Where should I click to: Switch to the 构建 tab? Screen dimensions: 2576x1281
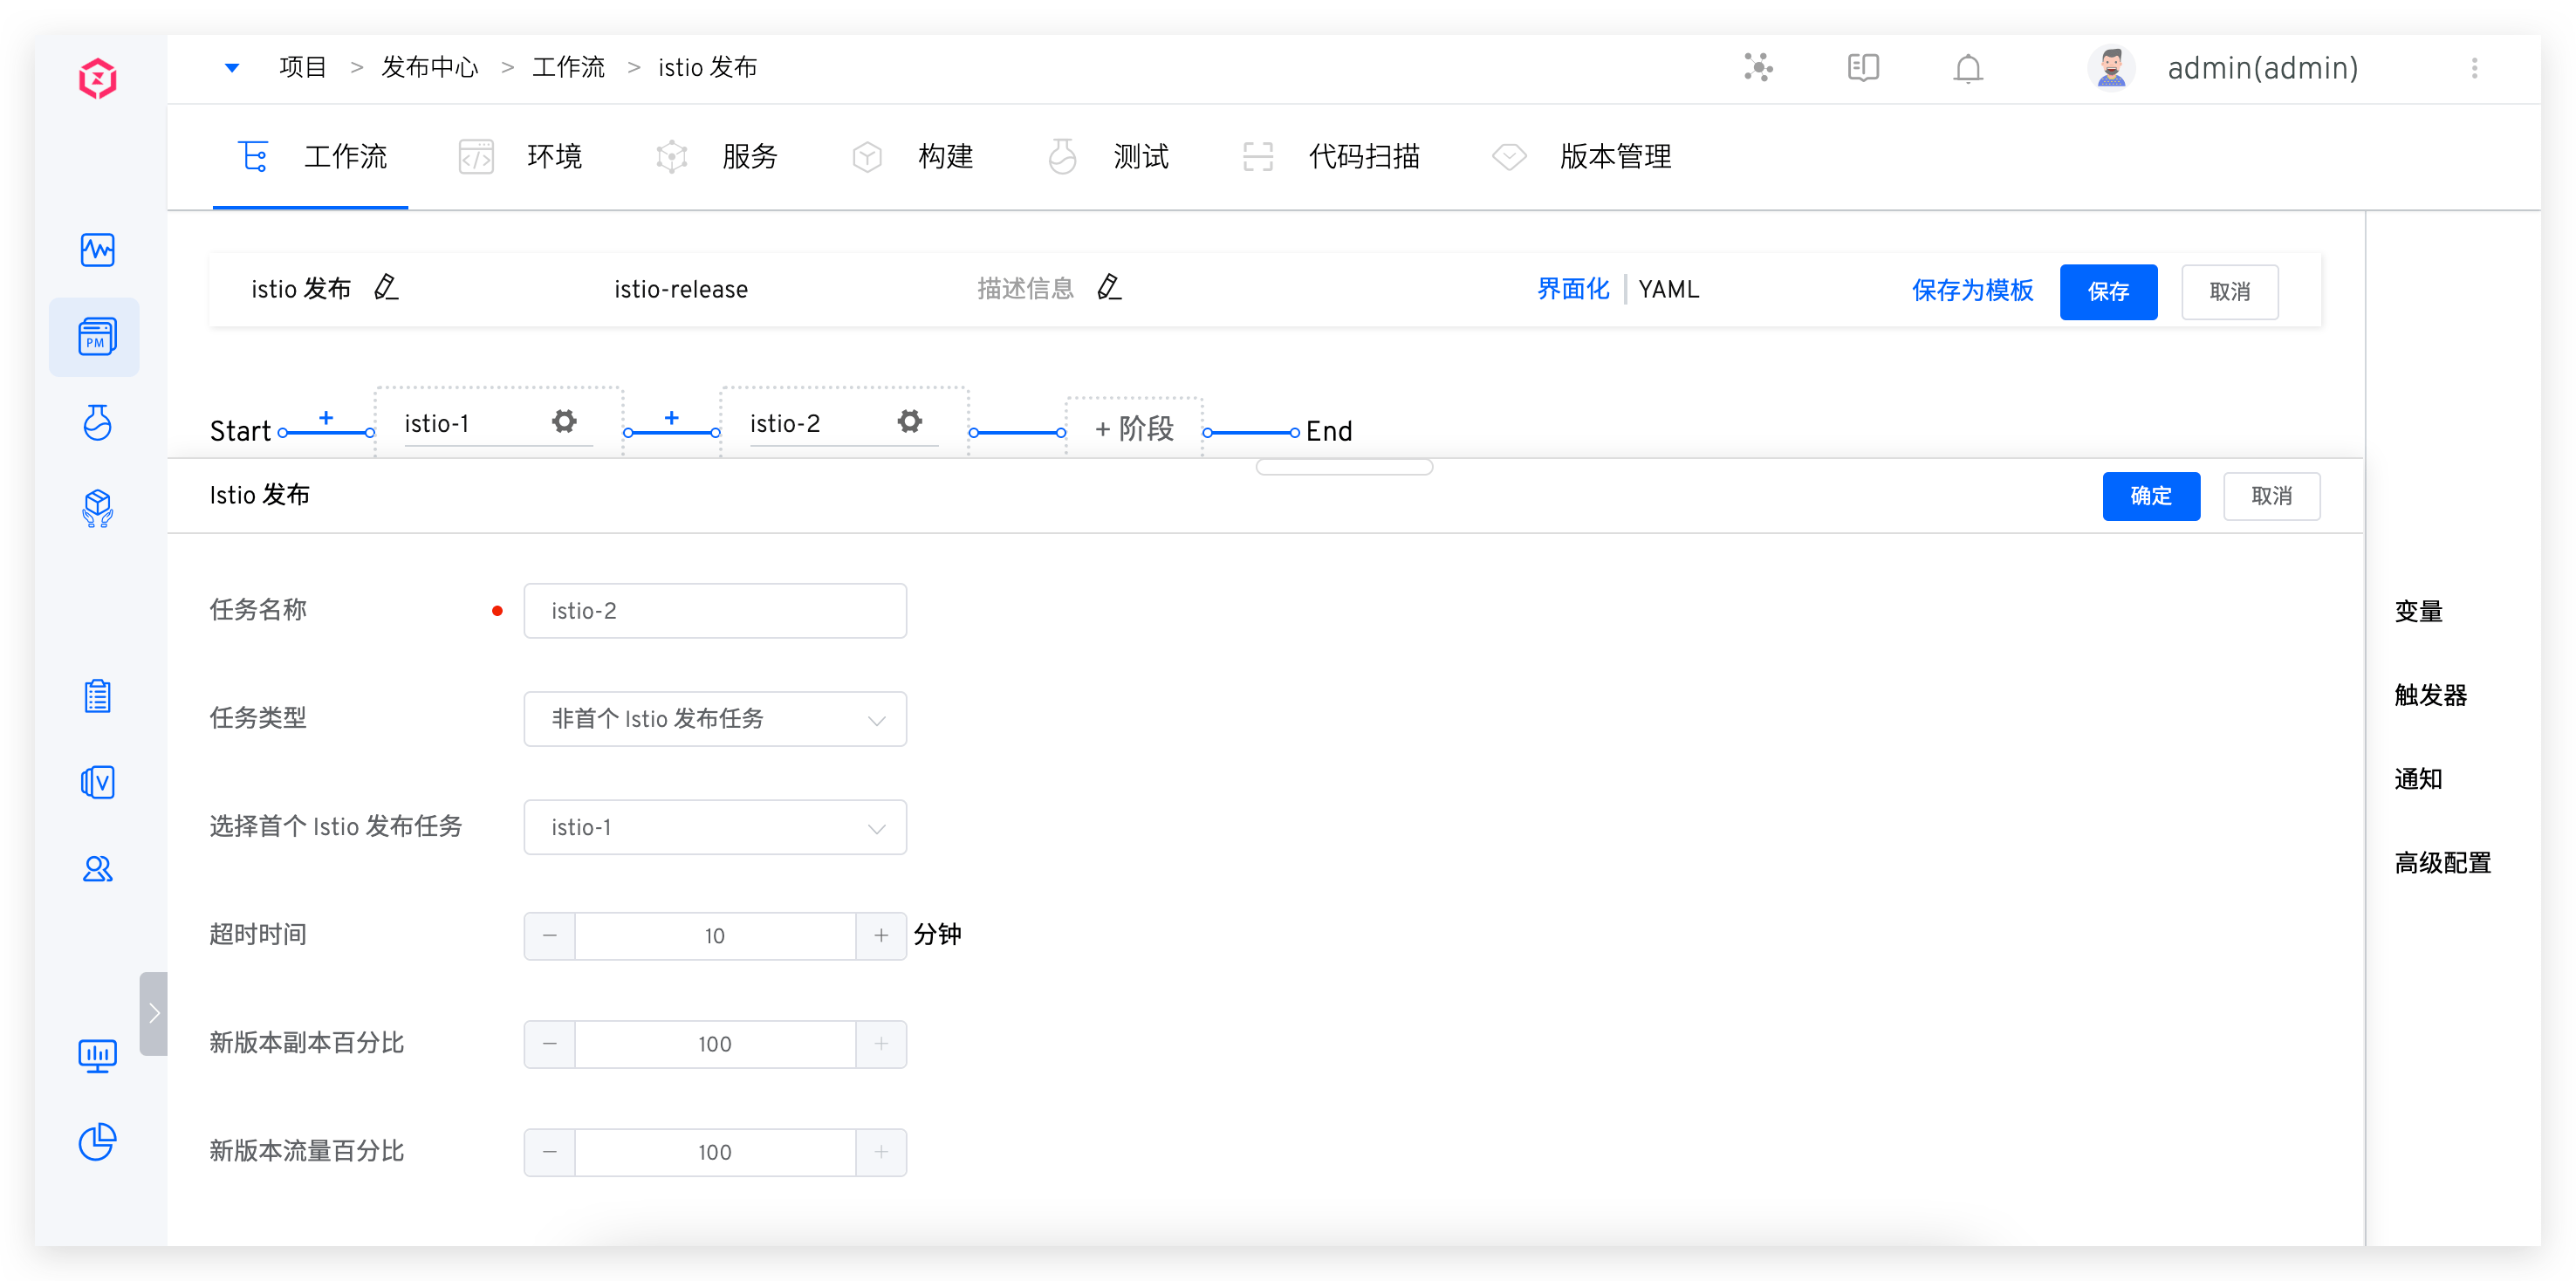tap(944, 157)
